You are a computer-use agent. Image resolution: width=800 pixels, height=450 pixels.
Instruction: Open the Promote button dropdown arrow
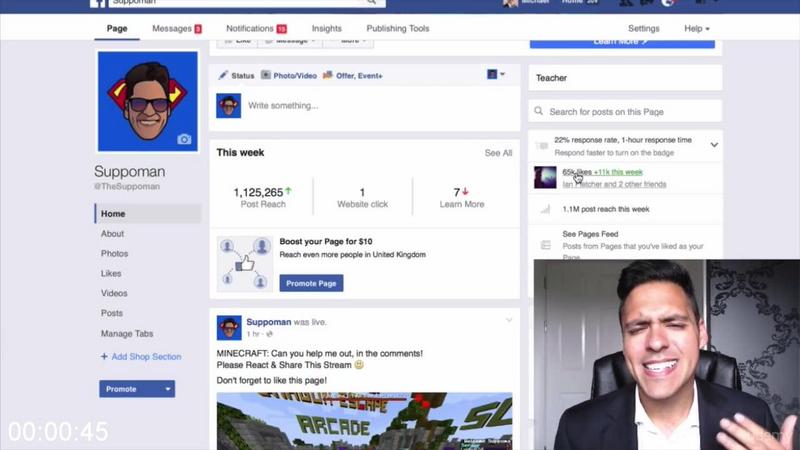pyautogui.click(x=167, y=389)
